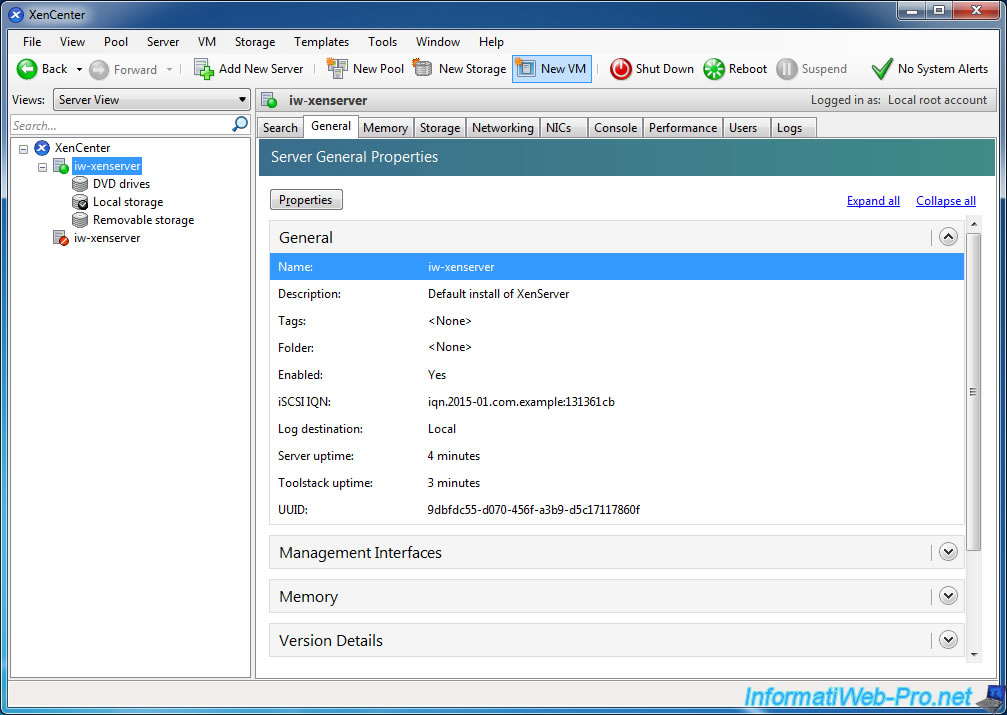Image resolution: width=1007 pixels, height=715 pixels.
Task: Open the Storage menu
Action: 254,42
